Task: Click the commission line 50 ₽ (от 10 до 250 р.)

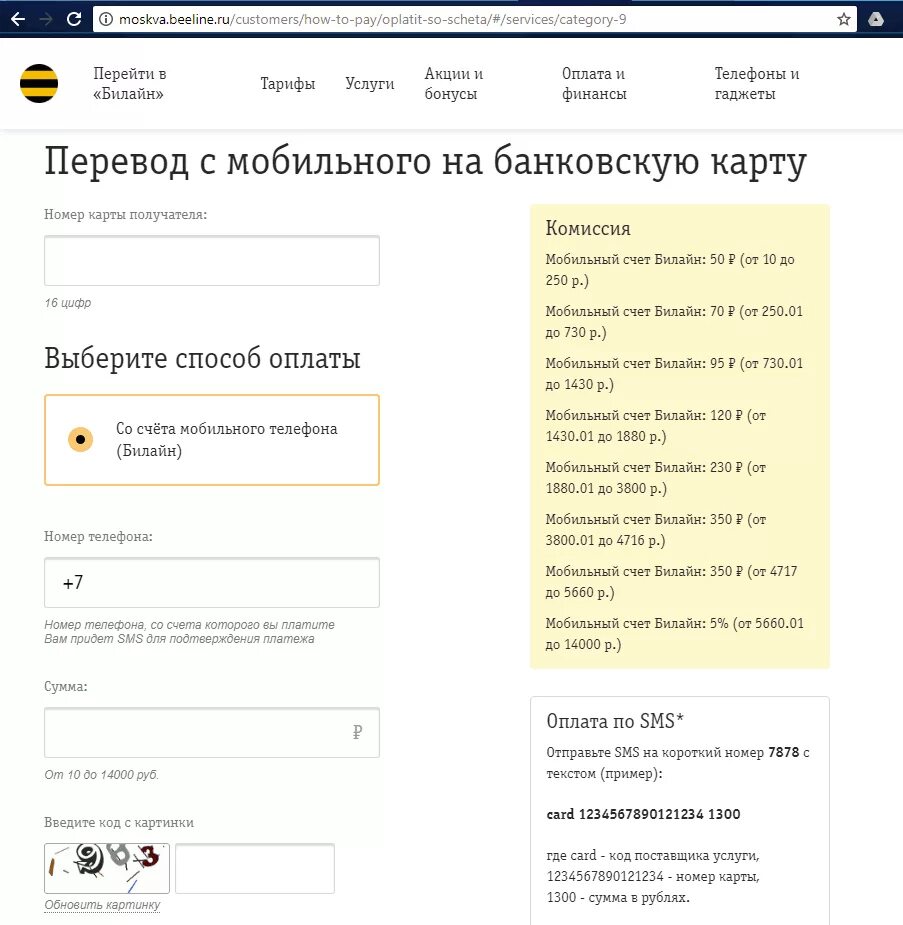Action: 670,270
